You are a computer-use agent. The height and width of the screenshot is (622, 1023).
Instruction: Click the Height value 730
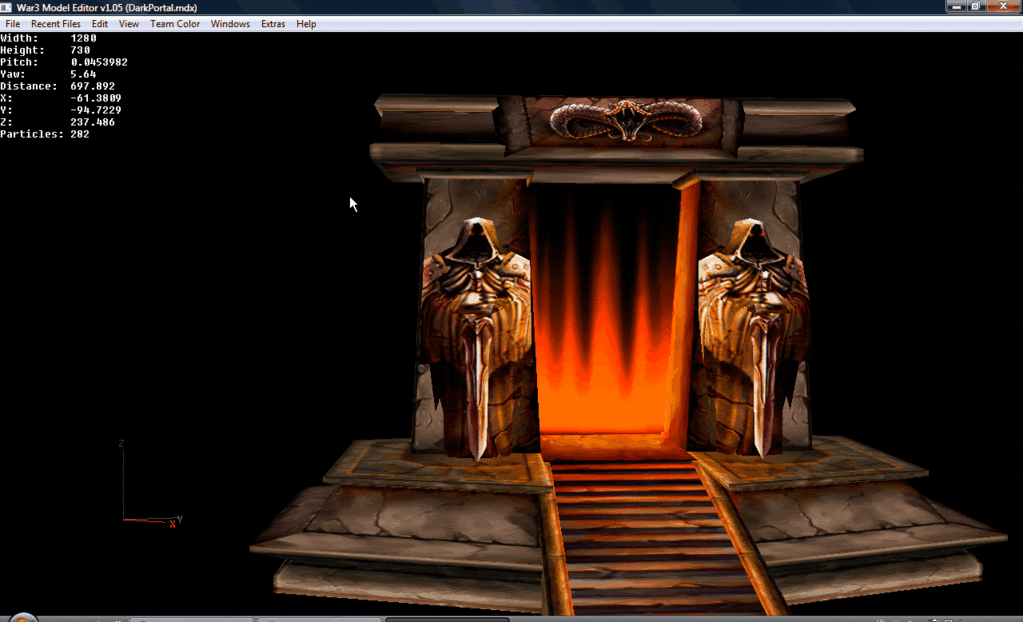click(x=80, y=50)
